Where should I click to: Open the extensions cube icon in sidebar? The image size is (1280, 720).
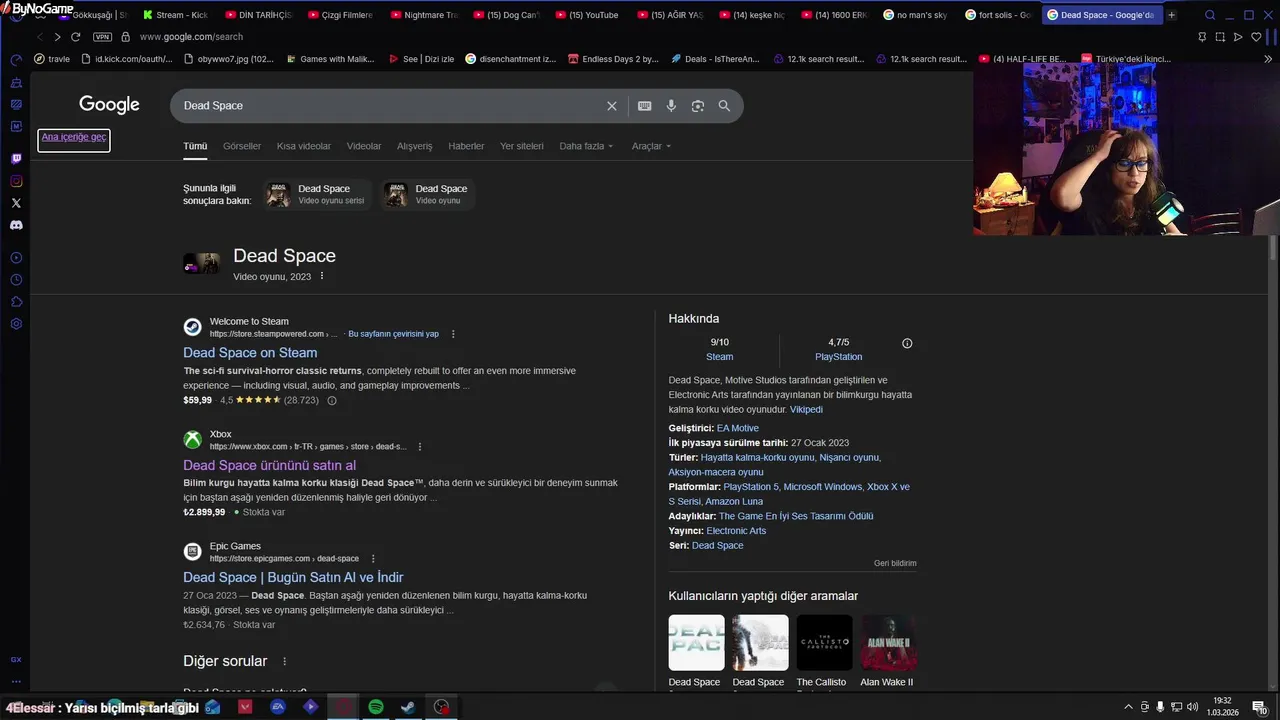tap(16, 302)
